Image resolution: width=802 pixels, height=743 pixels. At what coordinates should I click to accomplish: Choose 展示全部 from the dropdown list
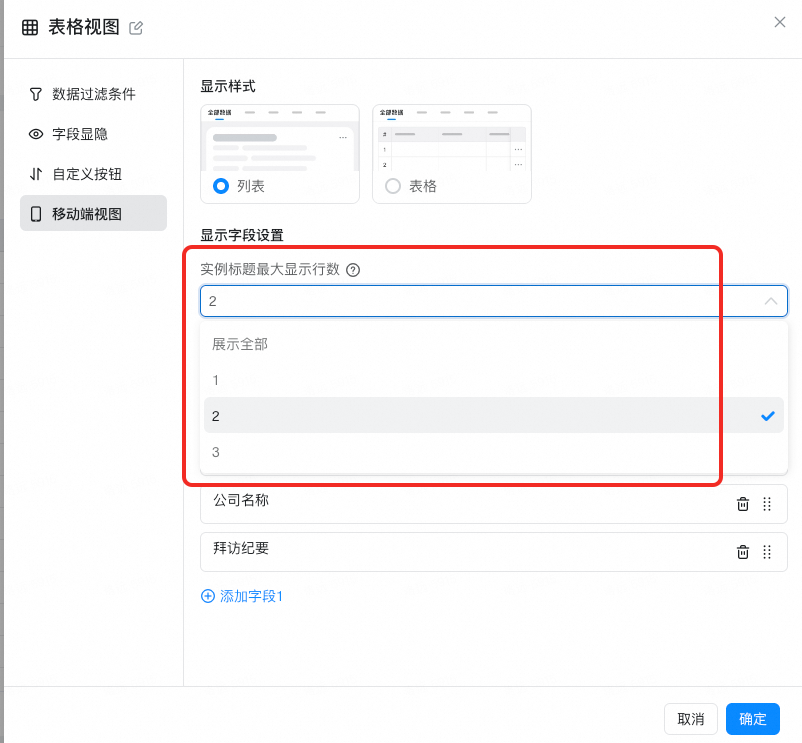[240, 344]
